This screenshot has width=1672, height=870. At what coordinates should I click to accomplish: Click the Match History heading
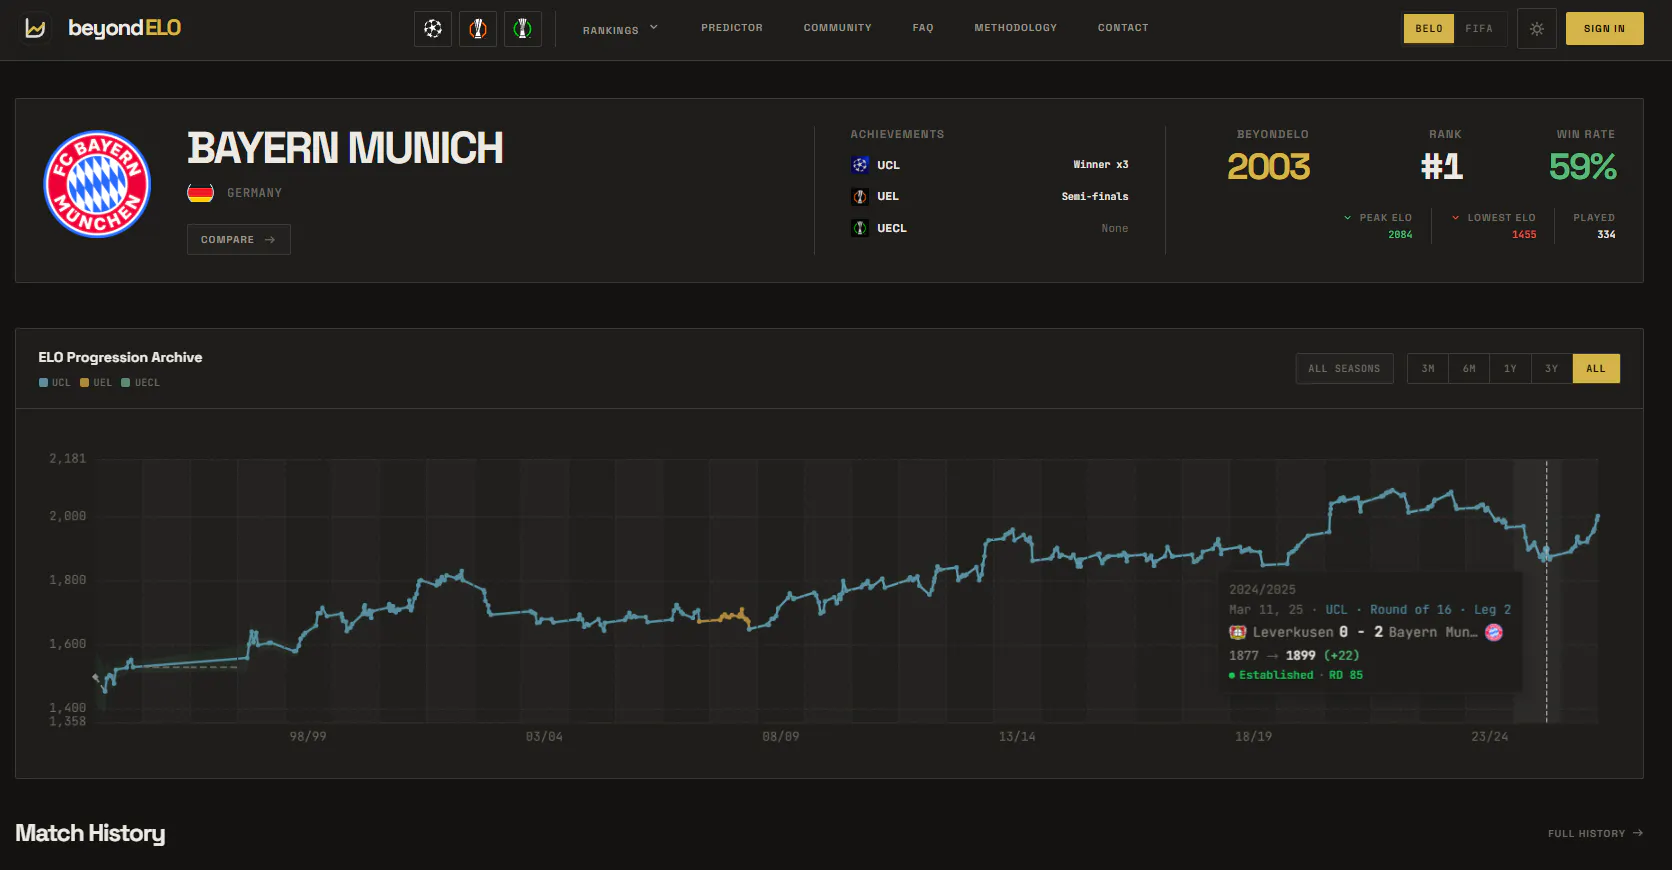90,833
